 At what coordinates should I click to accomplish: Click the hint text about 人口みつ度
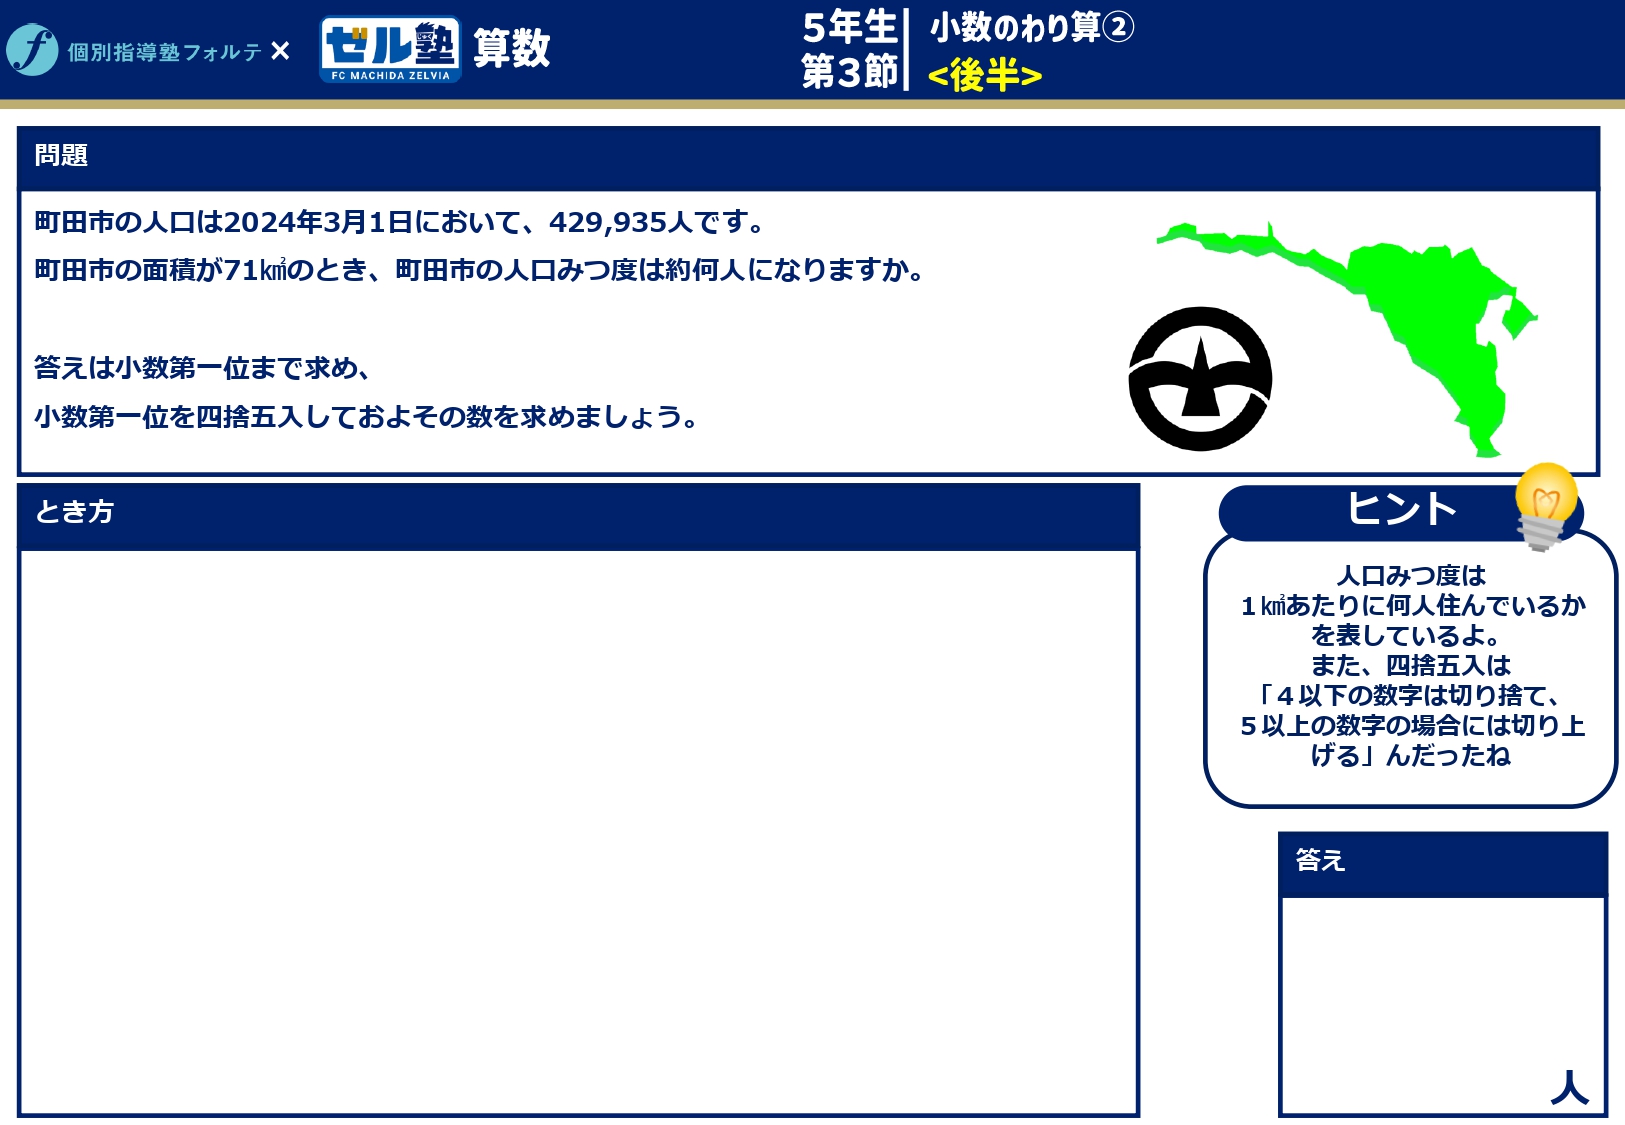tap(1411, 665)
